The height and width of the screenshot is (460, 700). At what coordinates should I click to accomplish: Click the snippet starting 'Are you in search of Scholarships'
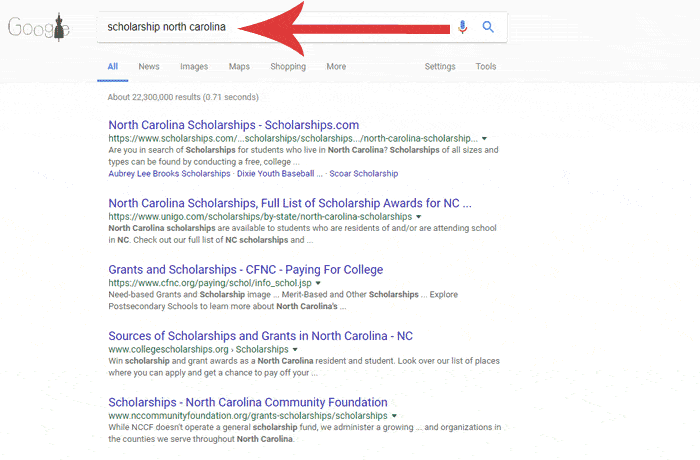(303, 156)
